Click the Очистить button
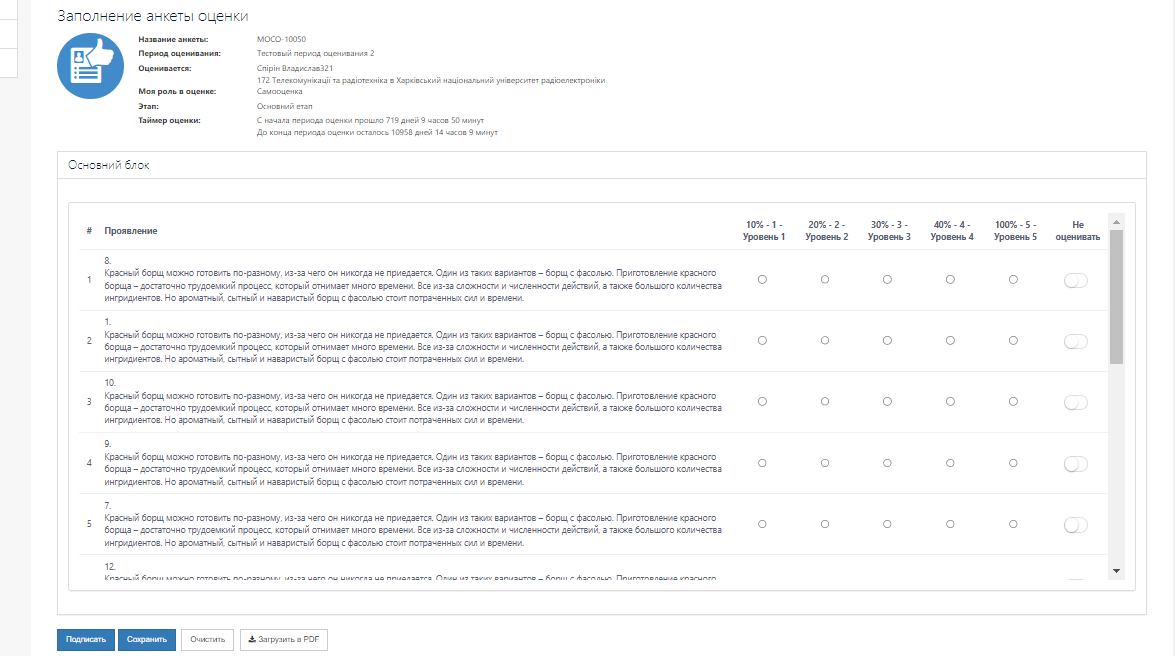 coord(208,640)
